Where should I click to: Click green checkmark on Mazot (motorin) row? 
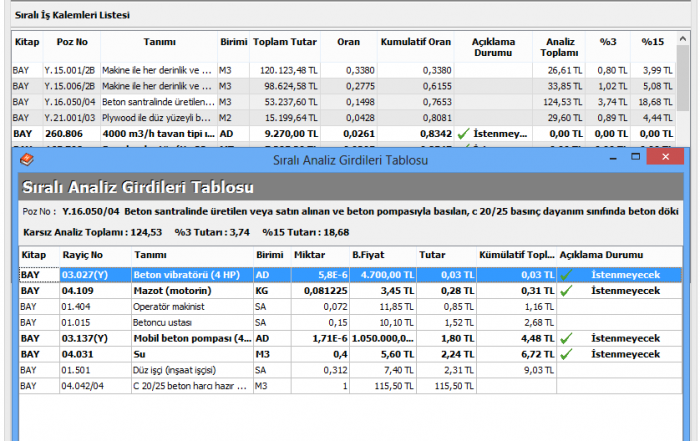click(x=566, y=290)
